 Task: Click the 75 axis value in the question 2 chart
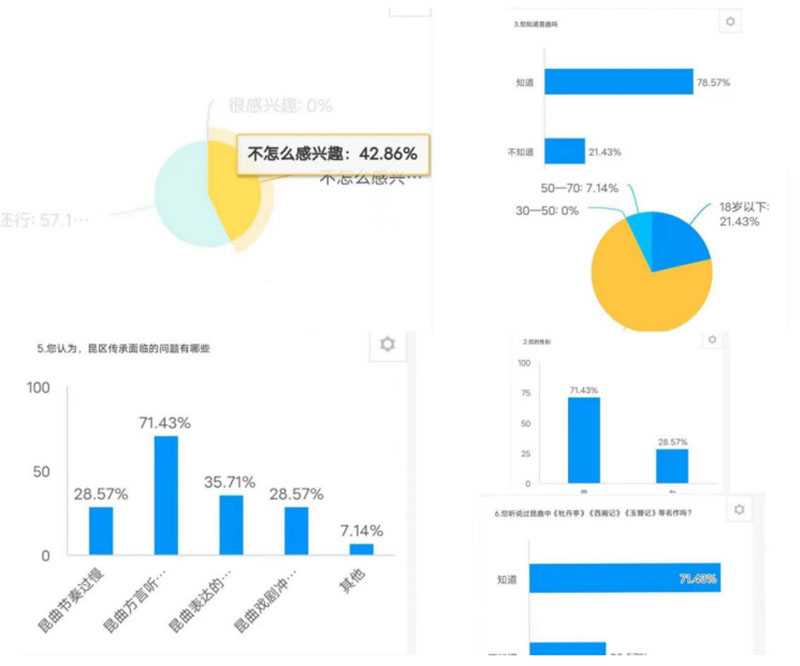tap(526, 393)
